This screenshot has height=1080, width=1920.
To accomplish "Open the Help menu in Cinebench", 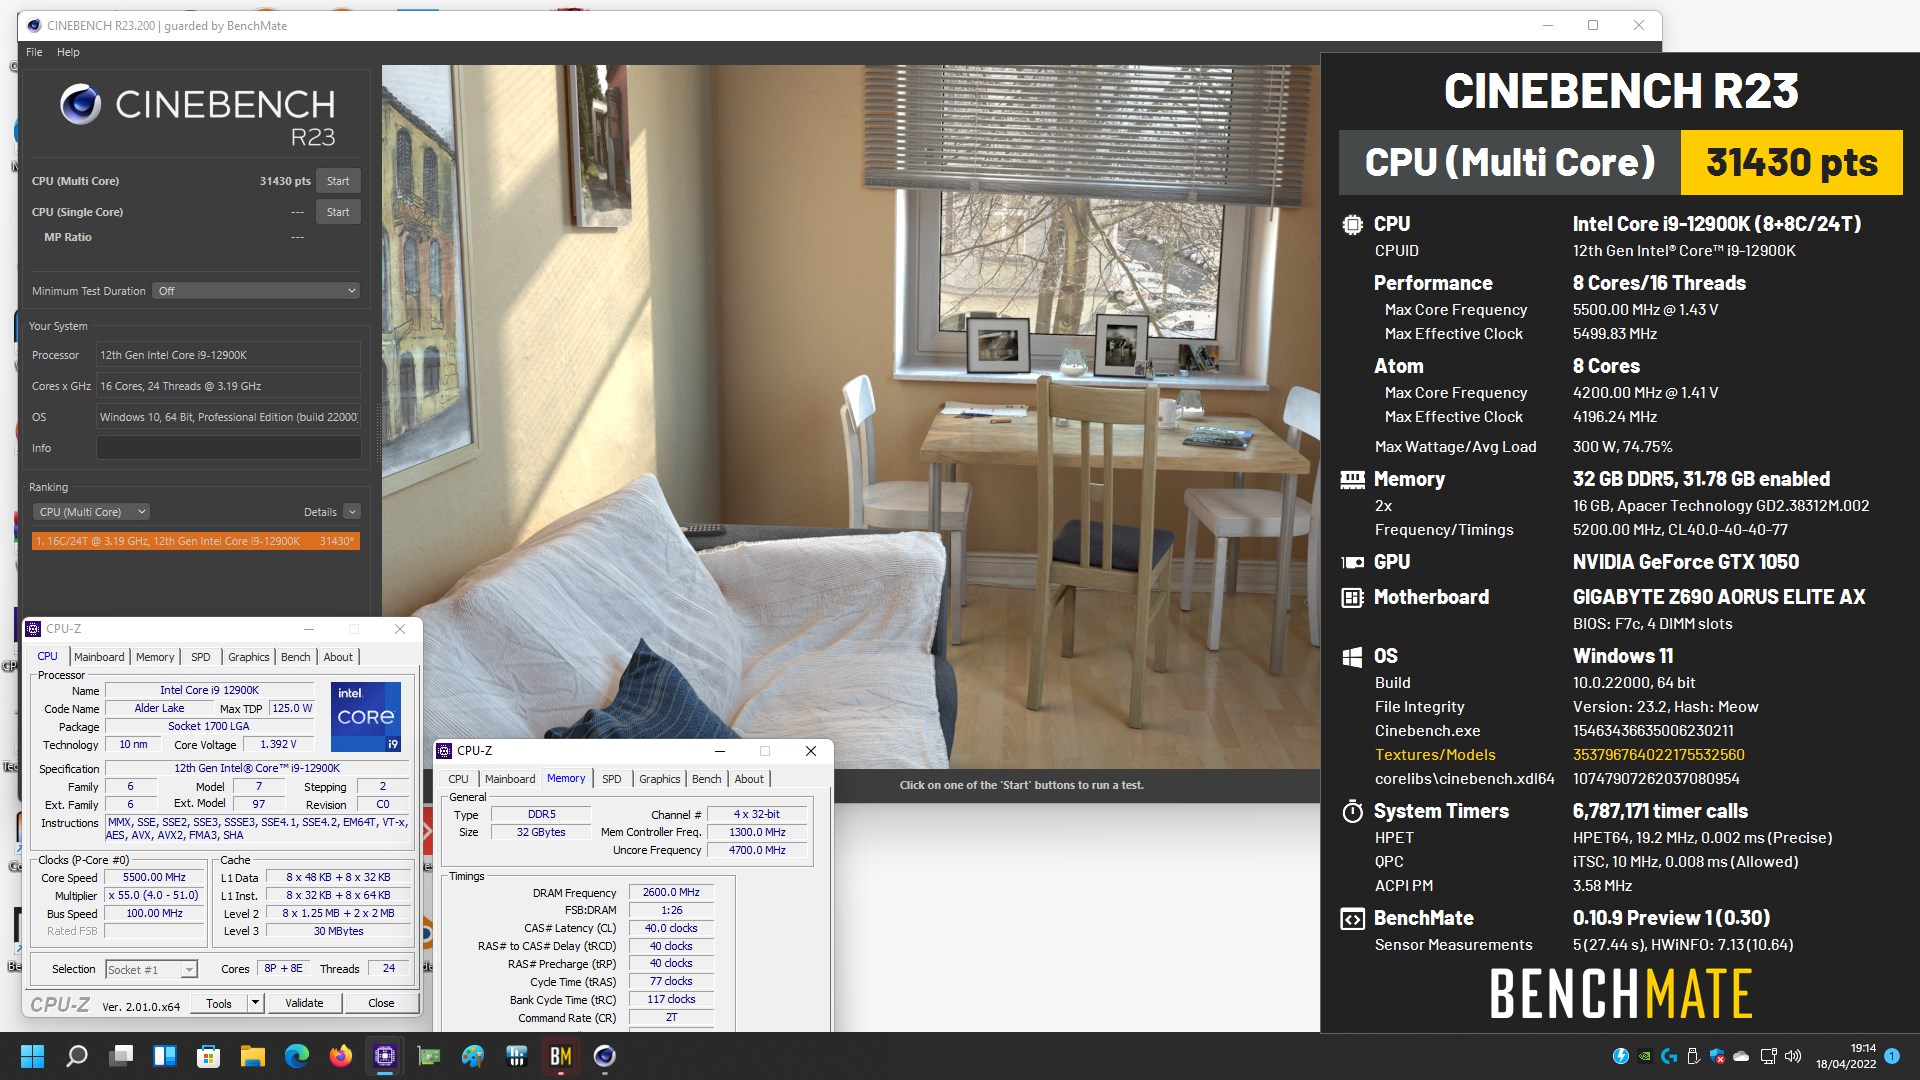I will coord(68,52).
